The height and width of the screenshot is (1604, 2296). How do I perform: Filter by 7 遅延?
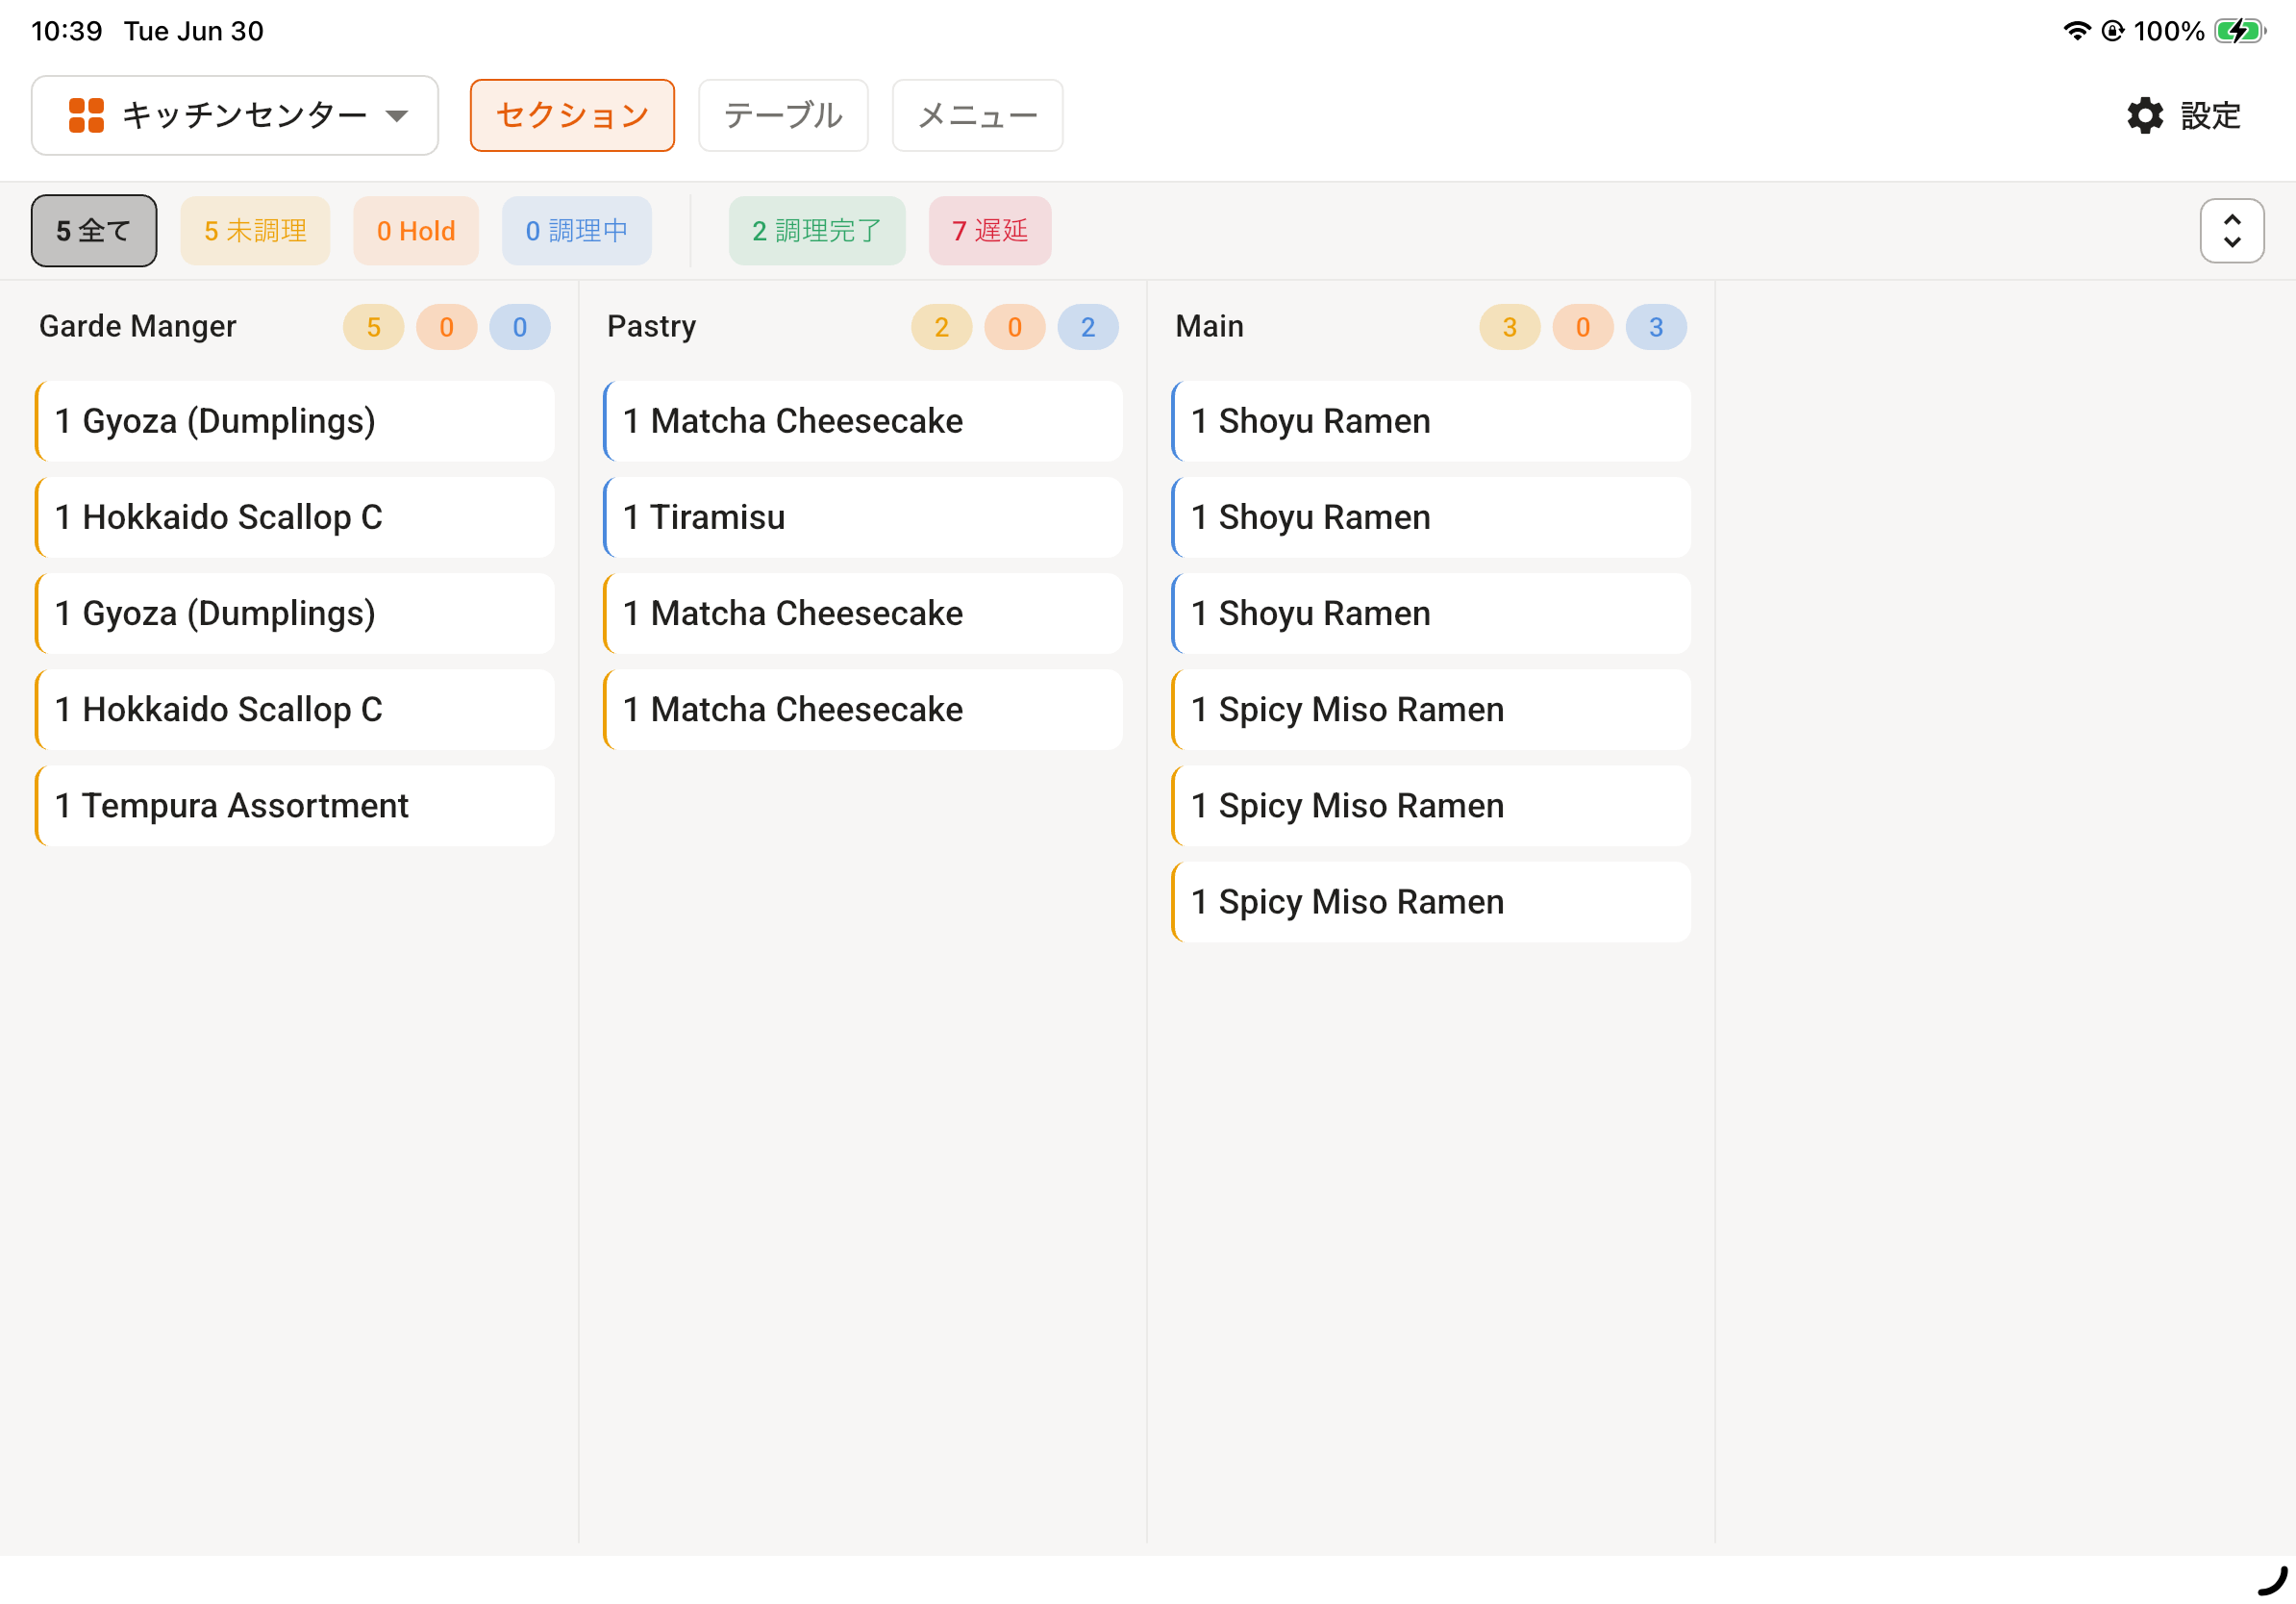coord(990,231)
